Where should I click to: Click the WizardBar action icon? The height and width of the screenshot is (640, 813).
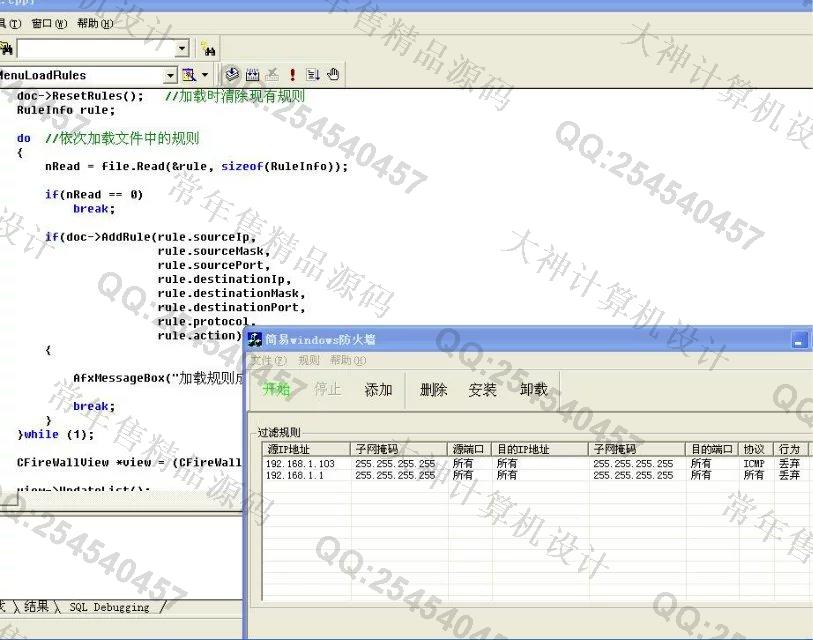[189, 75]
